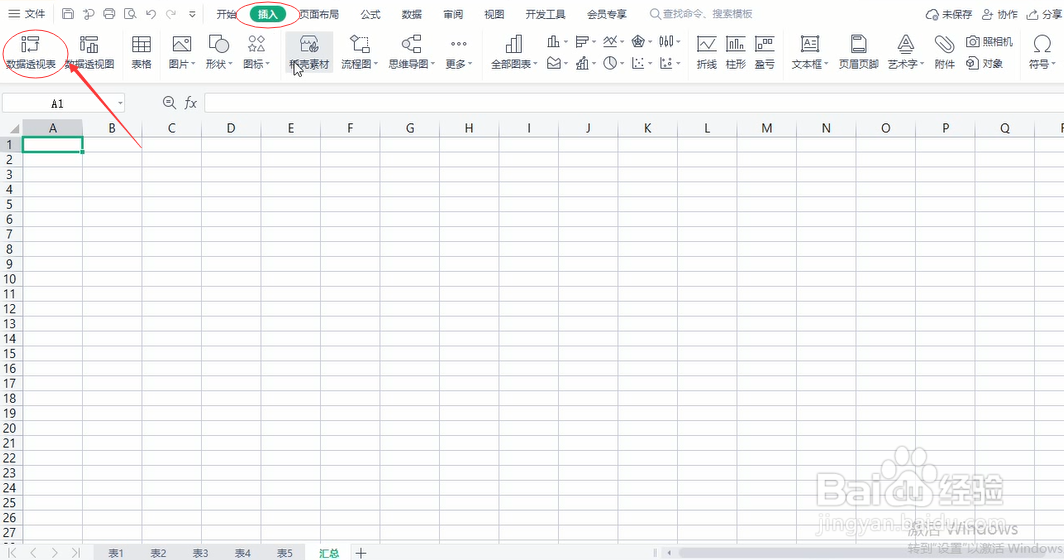
Task: Click the select-all corner of the grid
Action: [11, 128]
